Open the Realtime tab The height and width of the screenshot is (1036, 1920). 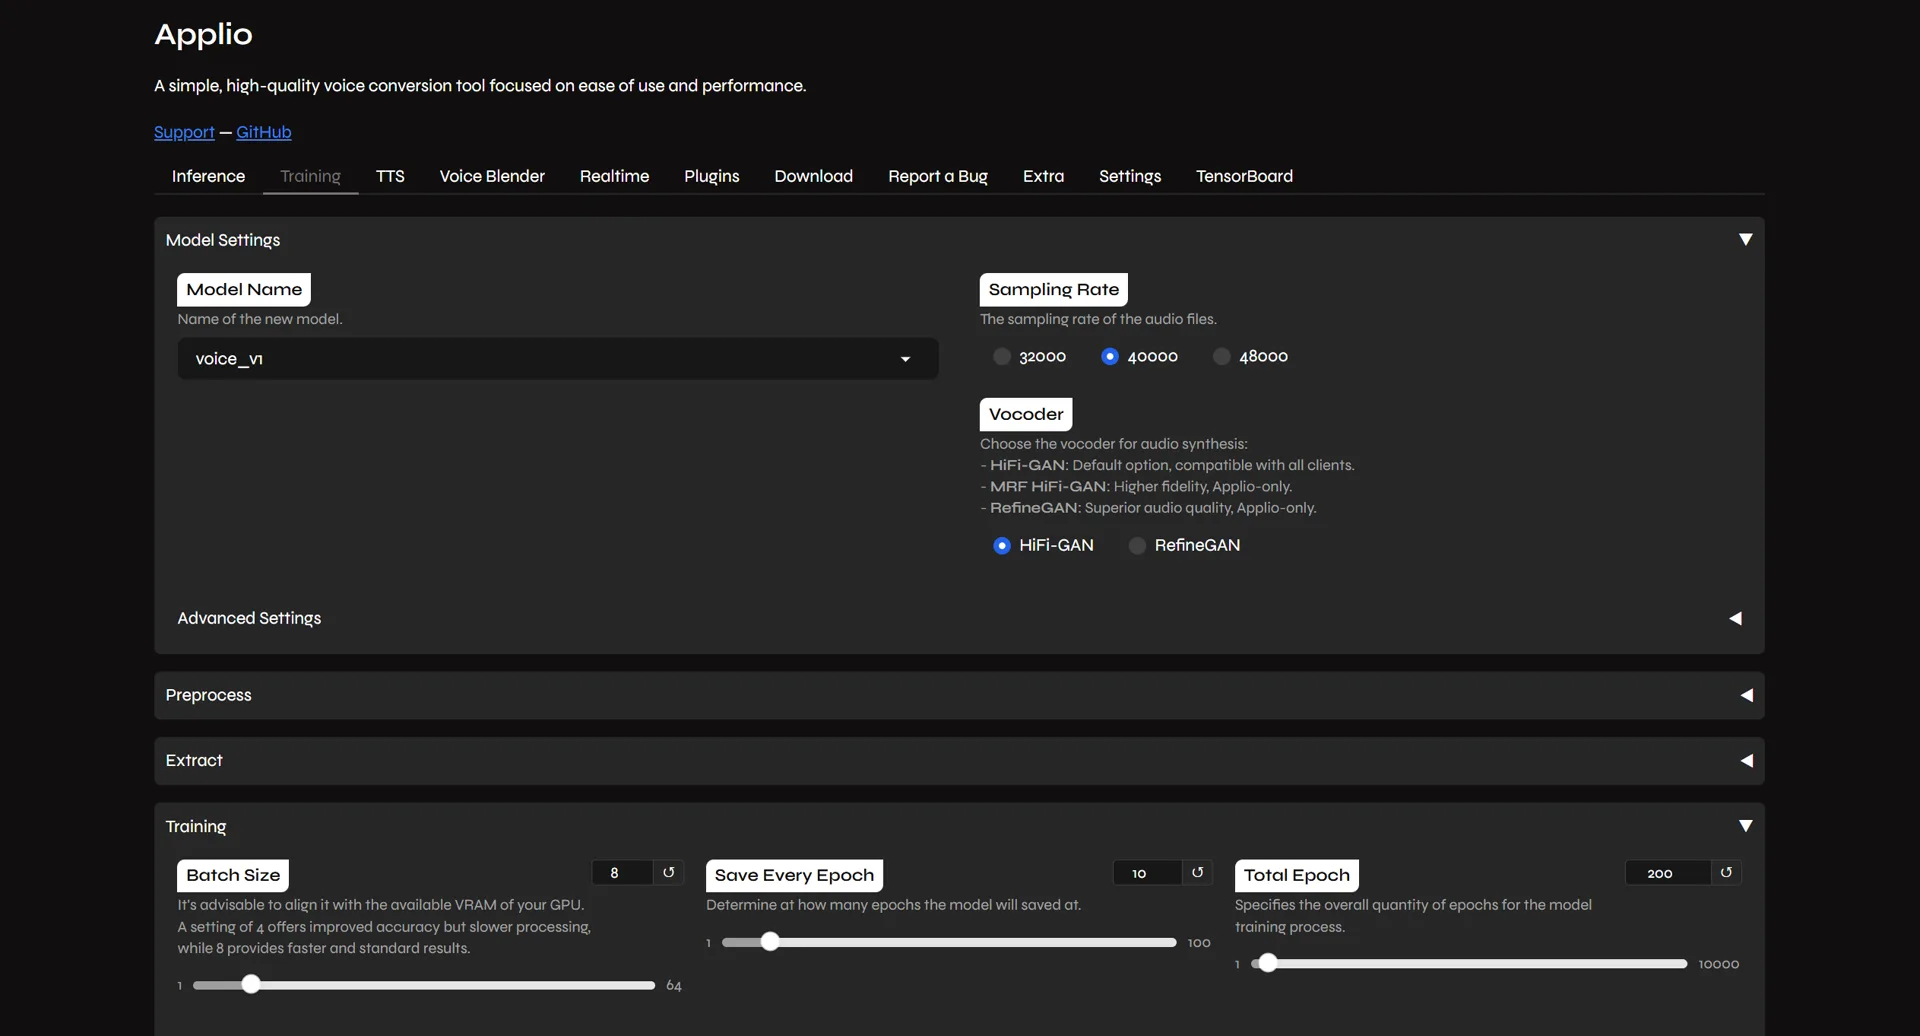(x=614, y=176)
